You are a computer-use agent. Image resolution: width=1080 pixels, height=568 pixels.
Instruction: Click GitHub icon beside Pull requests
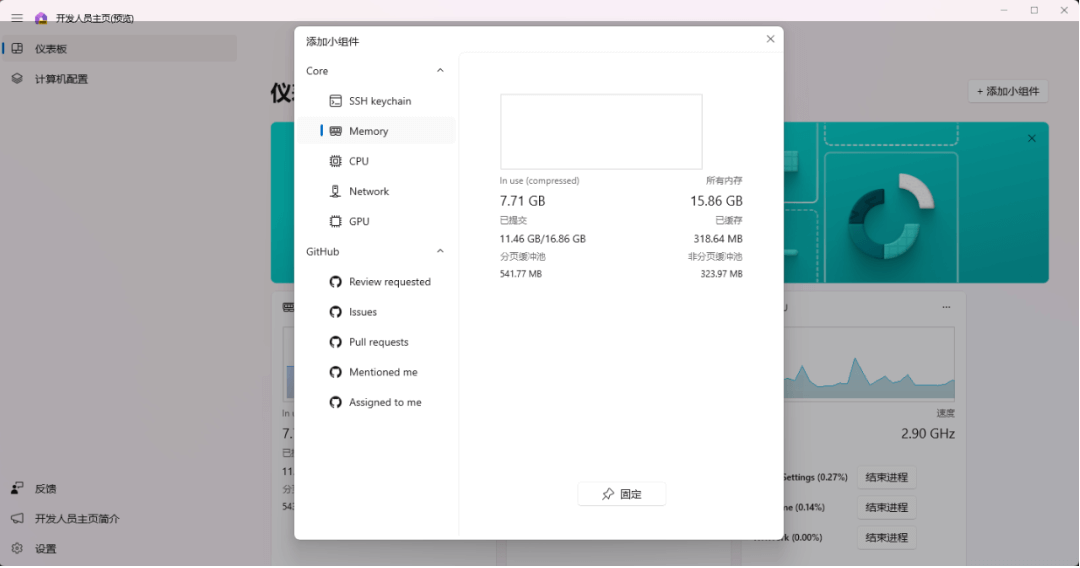click(336, 342)
